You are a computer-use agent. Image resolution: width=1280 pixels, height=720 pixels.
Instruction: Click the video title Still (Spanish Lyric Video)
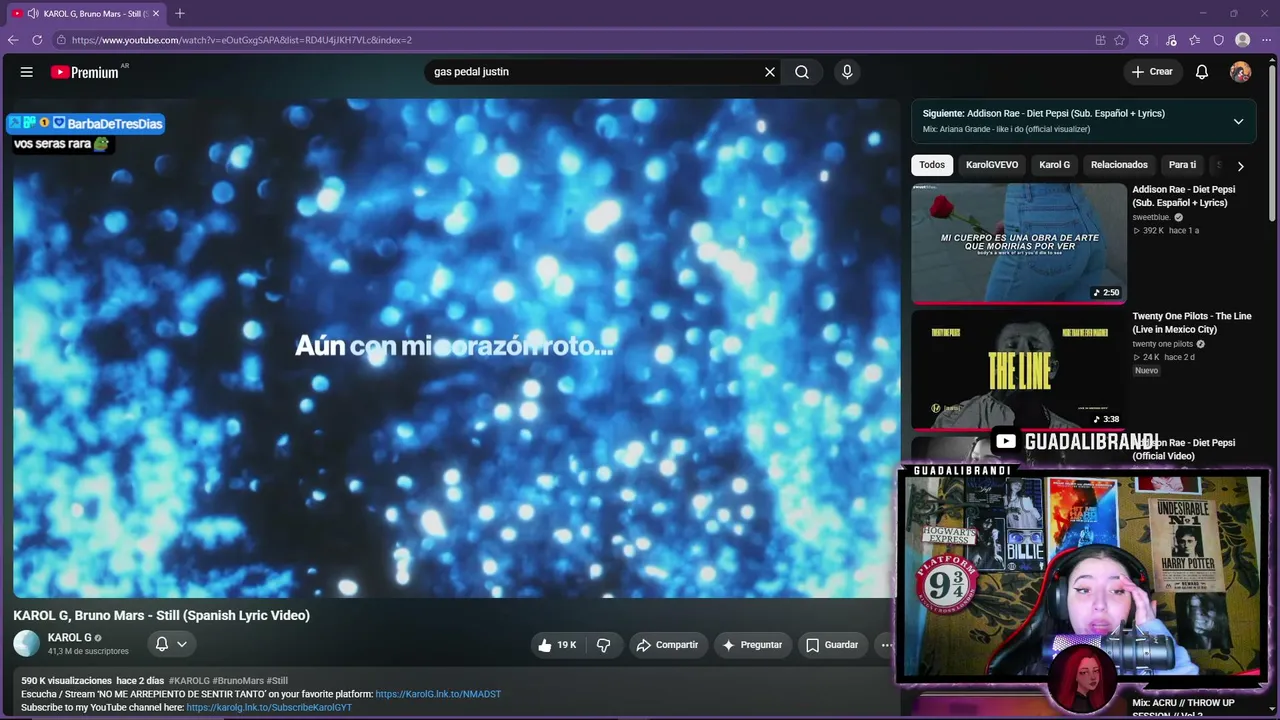[162, 616]
